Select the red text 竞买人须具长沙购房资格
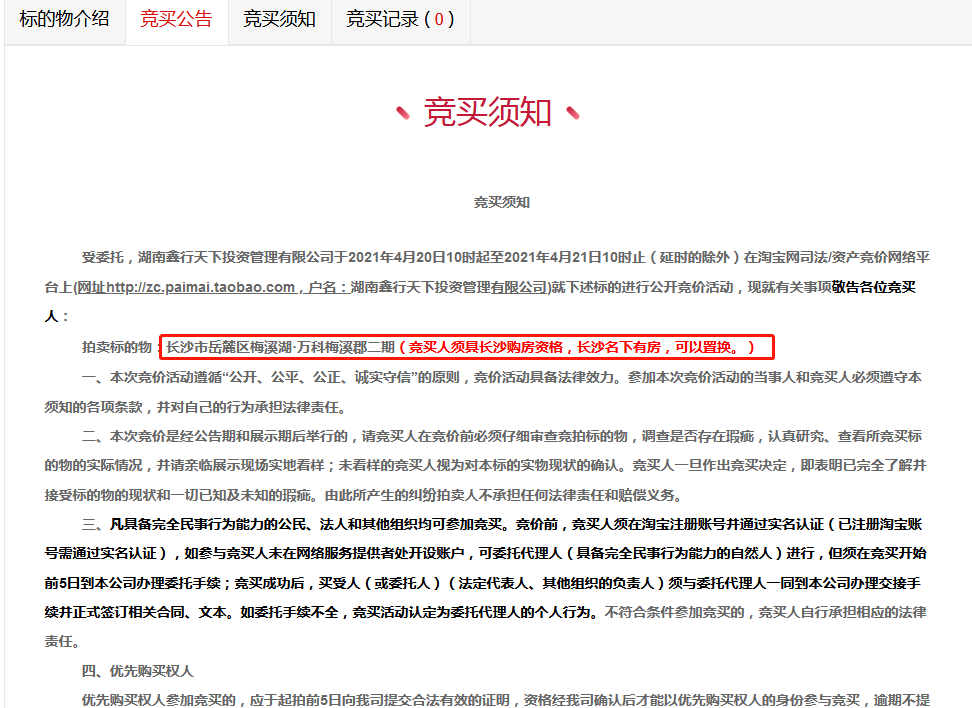 (x=485, y=347)
